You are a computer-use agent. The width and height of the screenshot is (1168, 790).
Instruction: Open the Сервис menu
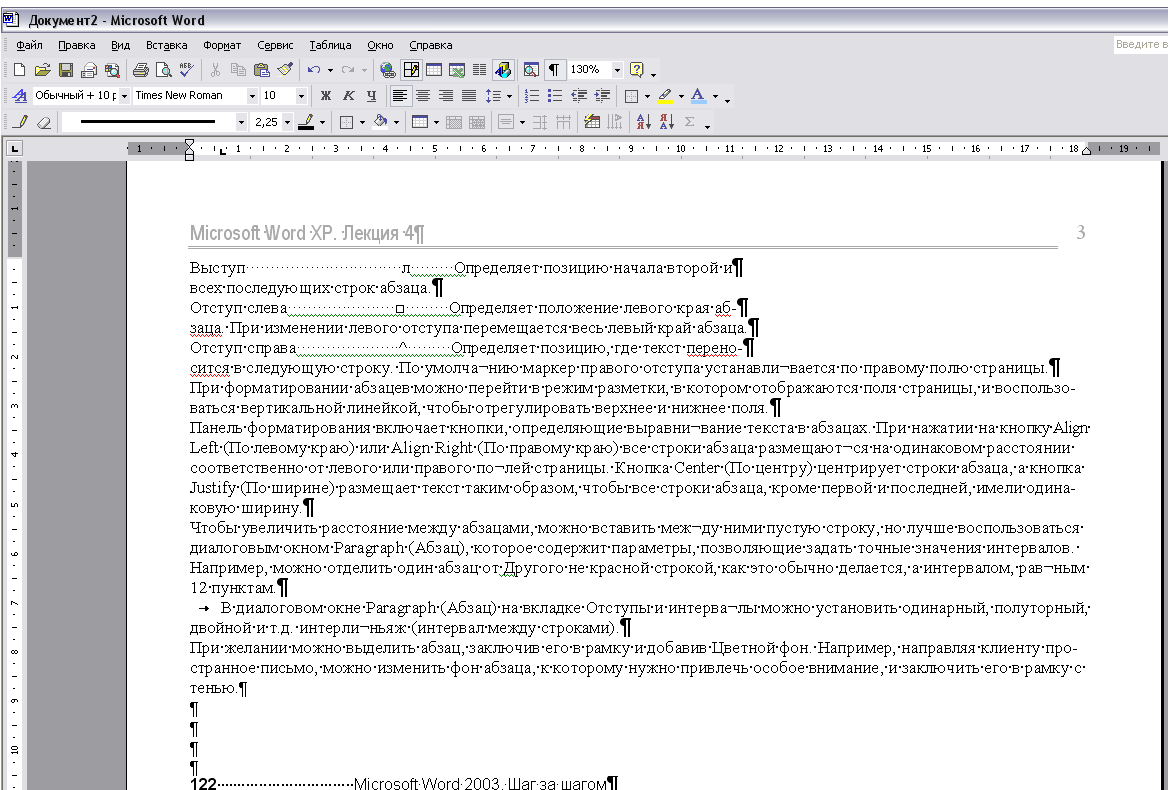(275, 45)
